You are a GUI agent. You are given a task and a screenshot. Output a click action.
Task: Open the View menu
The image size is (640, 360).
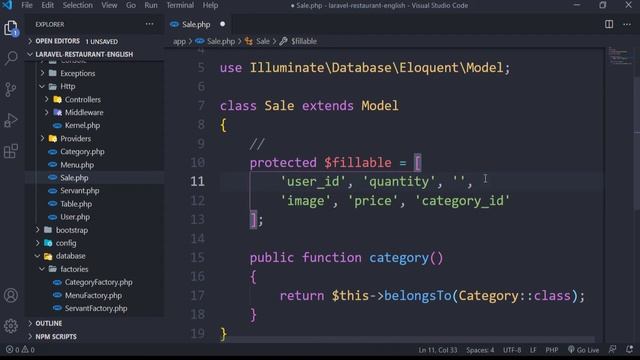point(109,5)
